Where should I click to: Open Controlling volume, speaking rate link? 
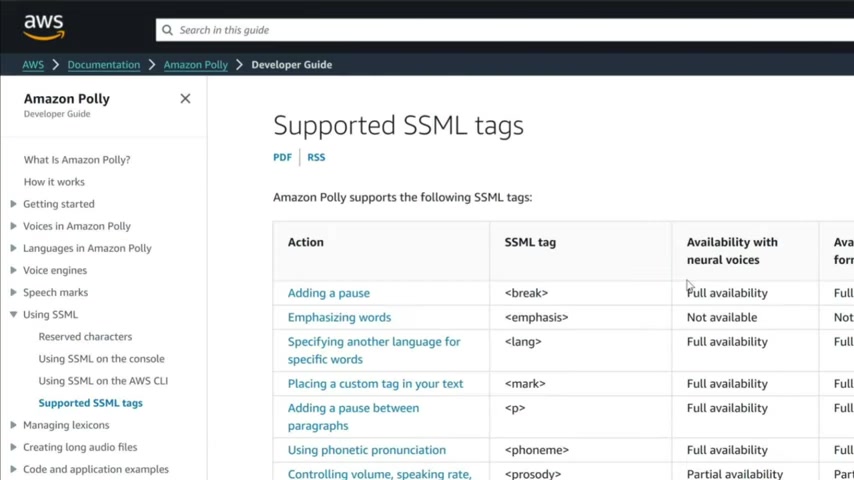[x=380, y=474]
